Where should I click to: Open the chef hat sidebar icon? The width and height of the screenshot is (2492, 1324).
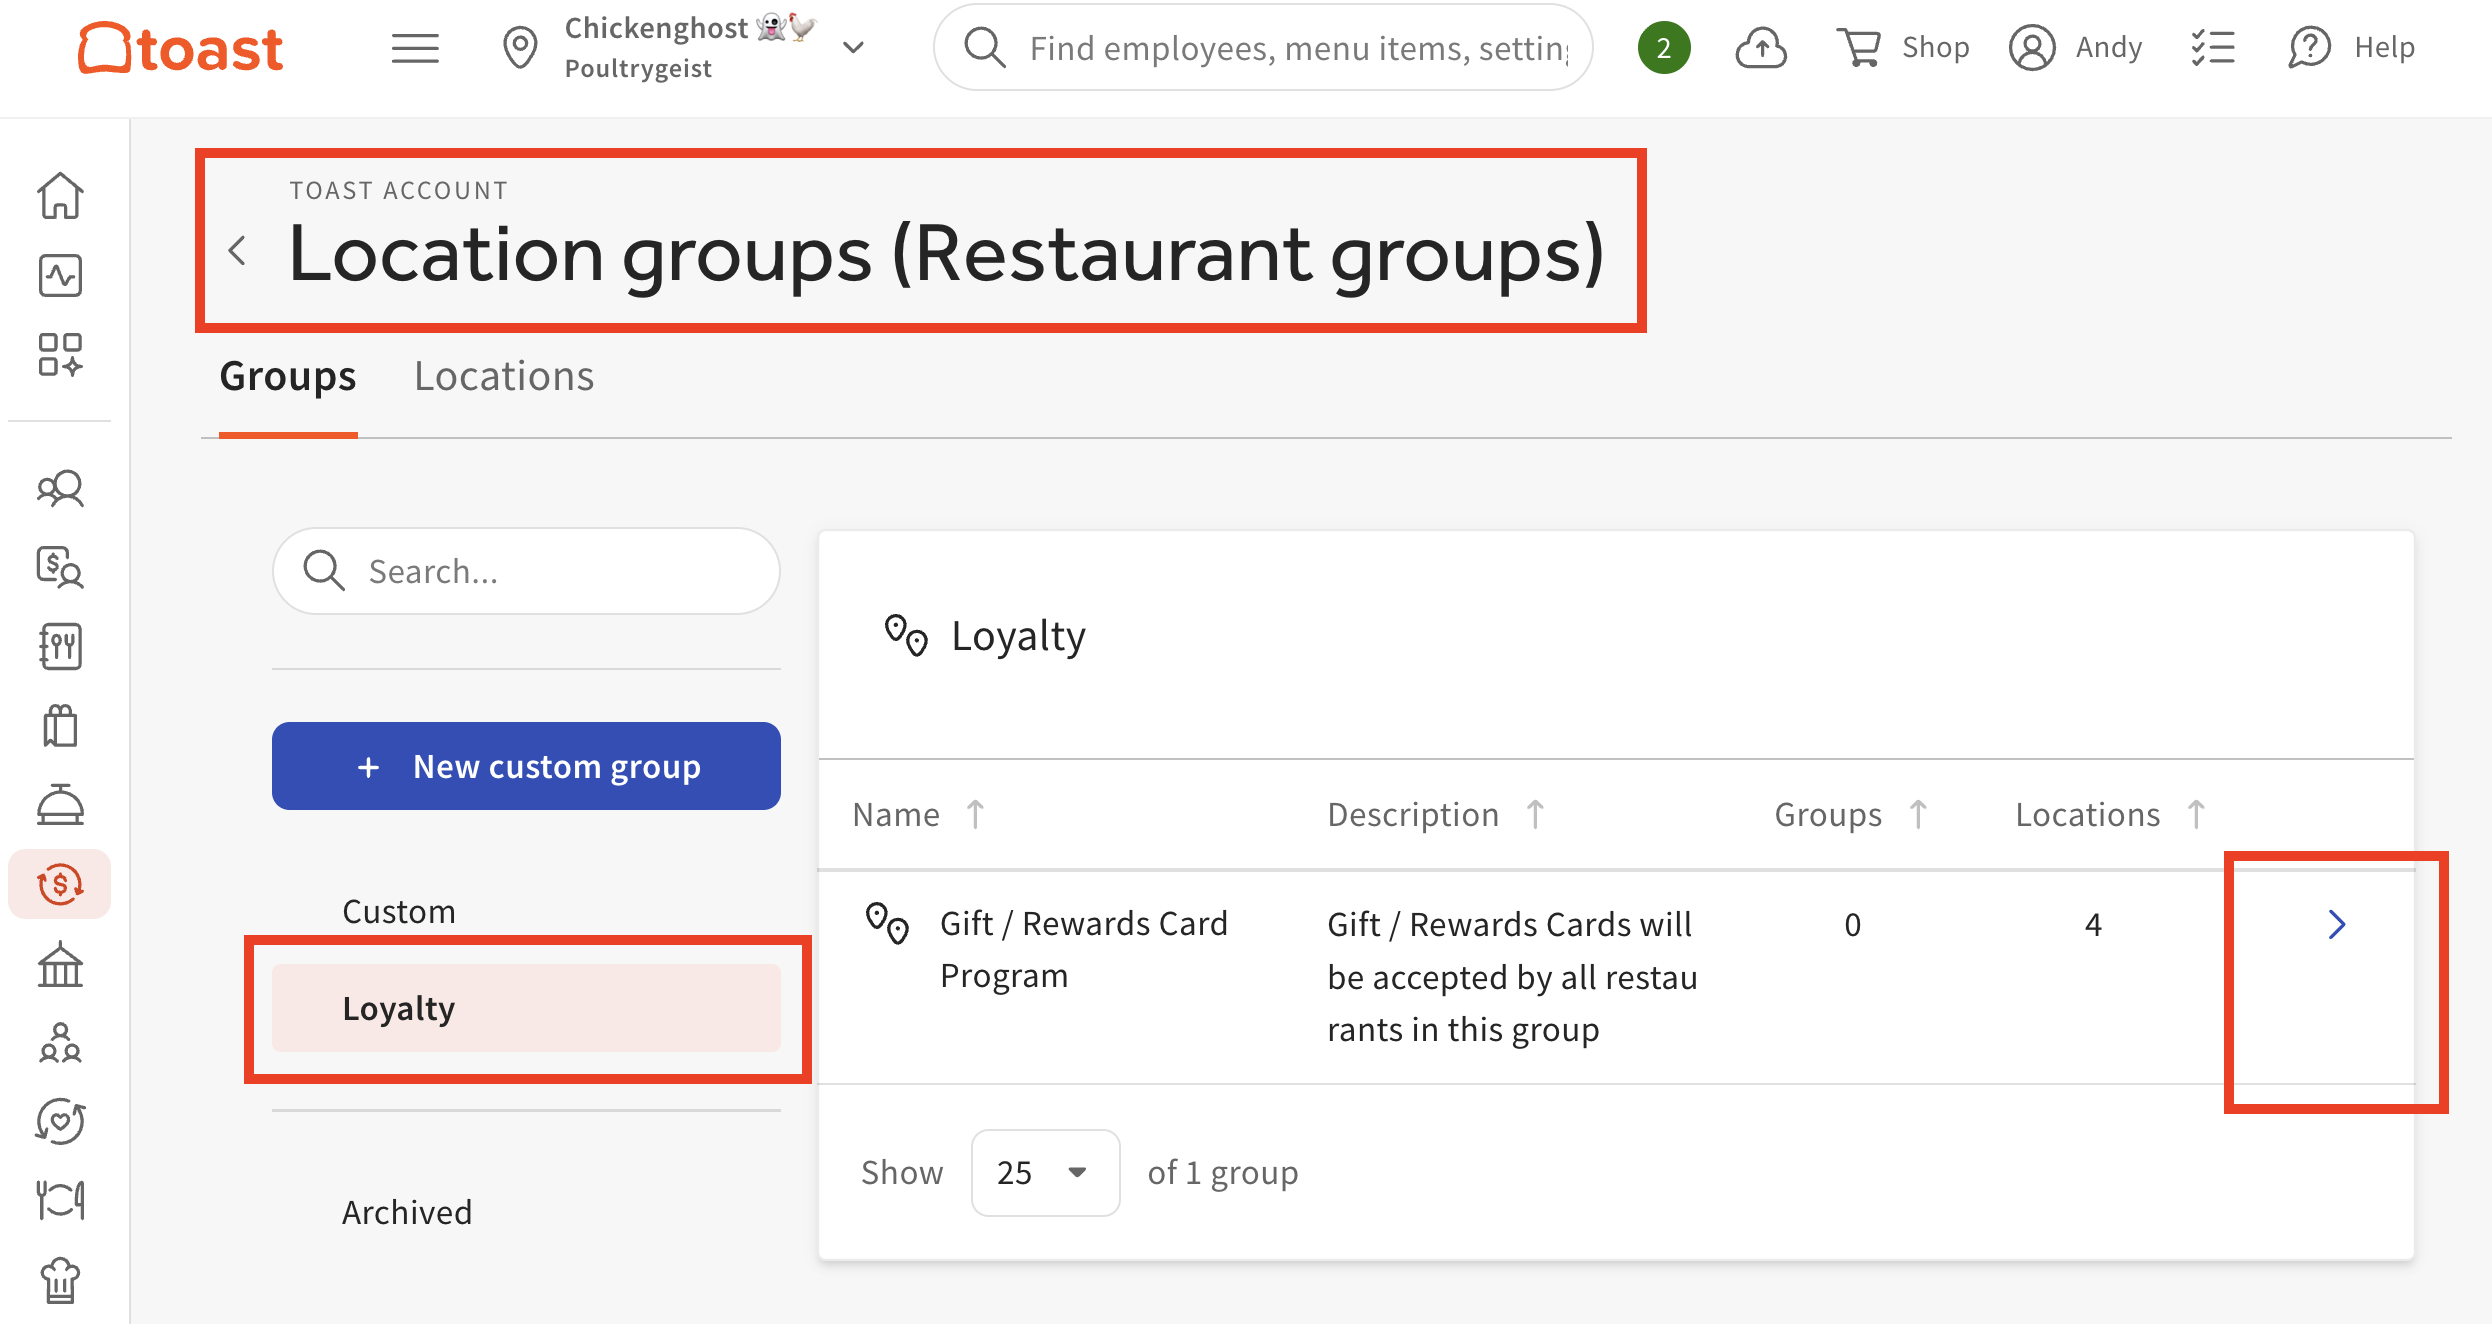click(60, 1280)
